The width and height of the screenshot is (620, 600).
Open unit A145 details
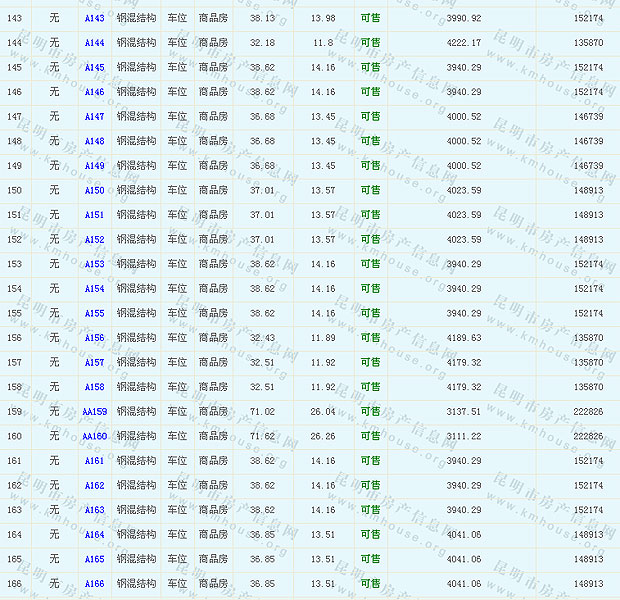pyautogui.click(x=94, y=68)
